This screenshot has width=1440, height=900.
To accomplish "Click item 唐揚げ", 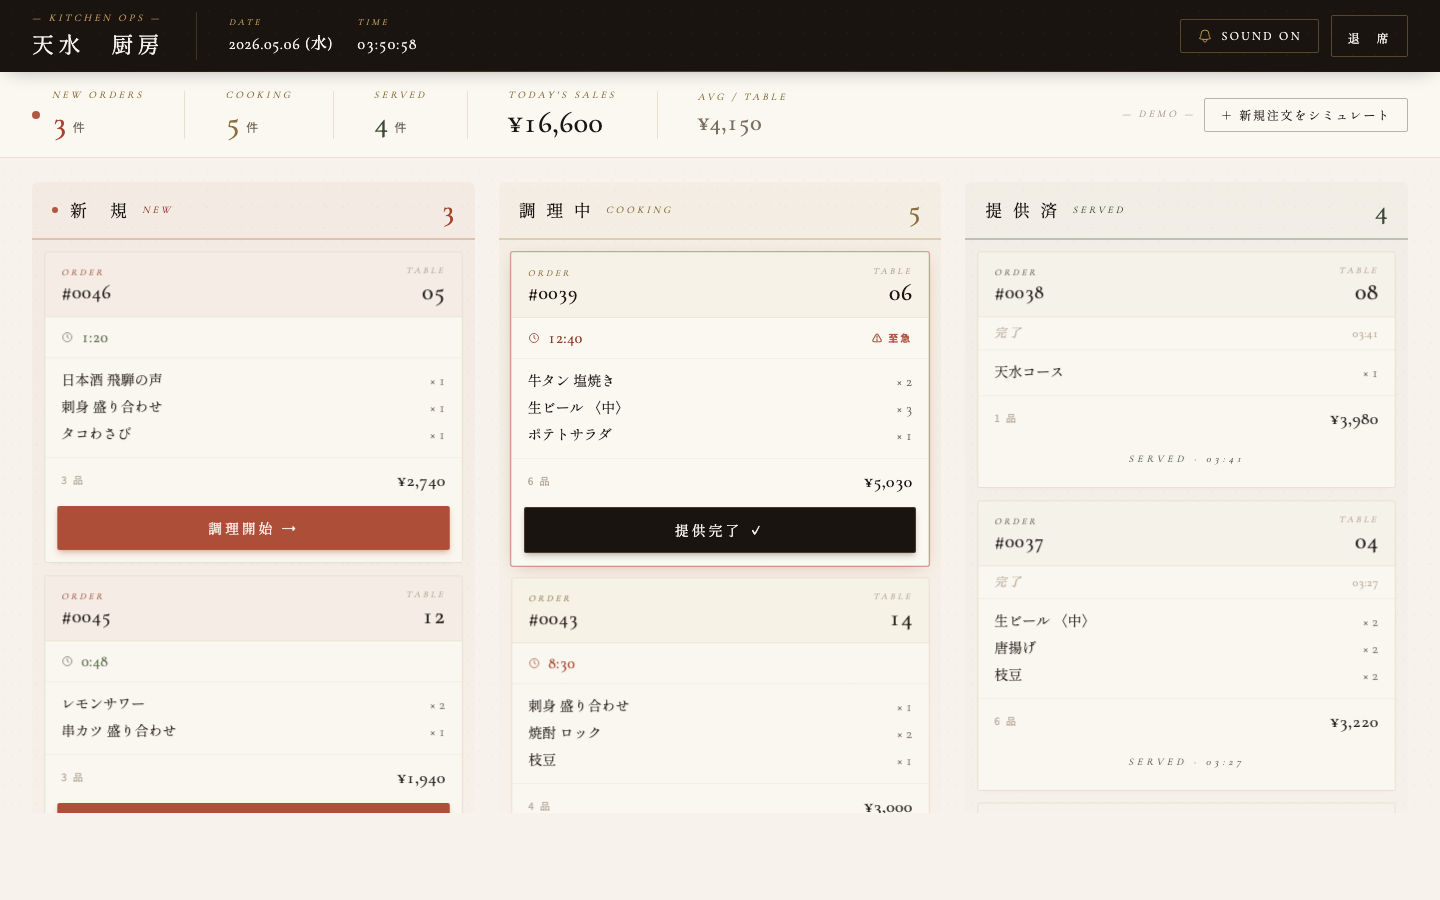I will coord(1015,648).
